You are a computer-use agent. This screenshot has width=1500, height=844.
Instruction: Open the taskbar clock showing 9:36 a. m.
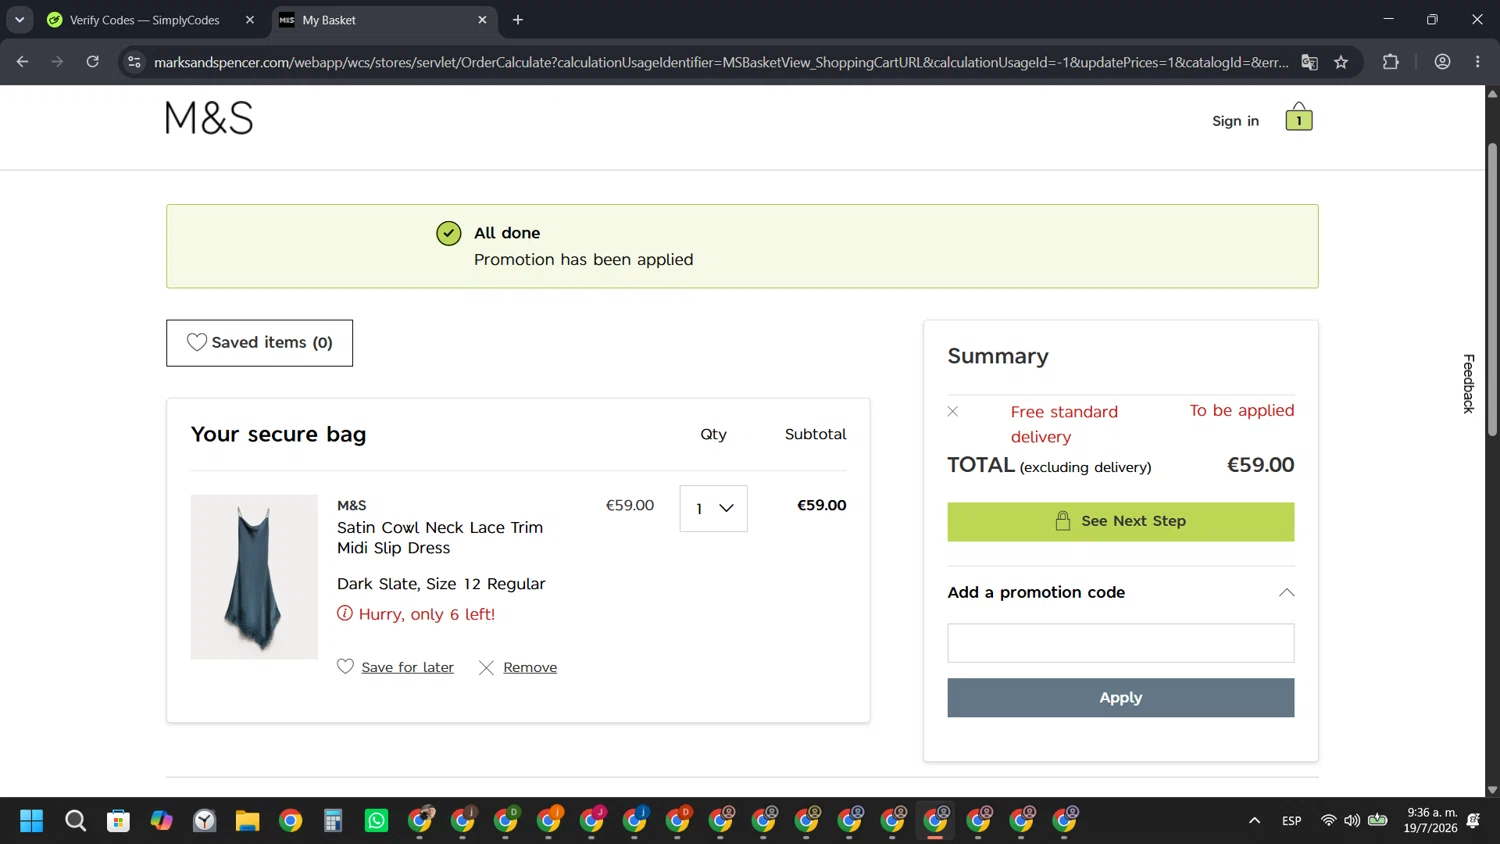point(1430,821)
